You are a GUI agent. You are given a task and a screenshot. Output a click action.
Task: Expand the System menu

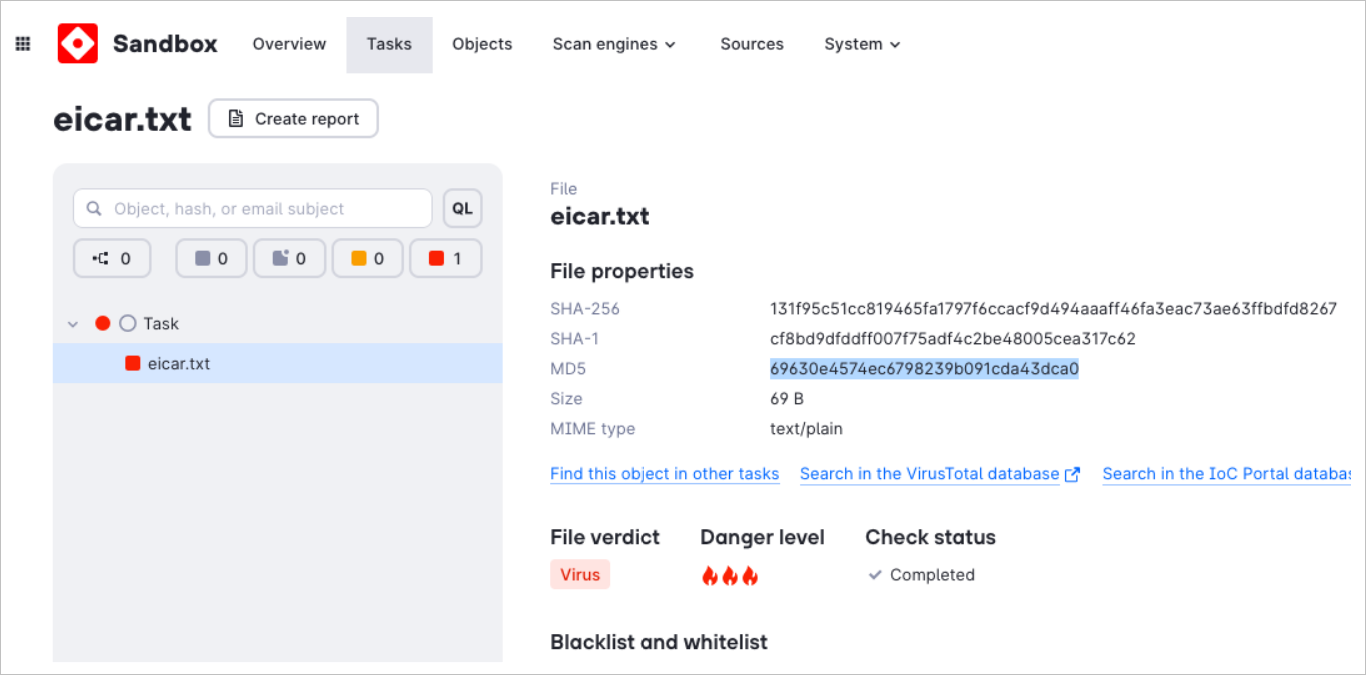[x=862, y=44]
